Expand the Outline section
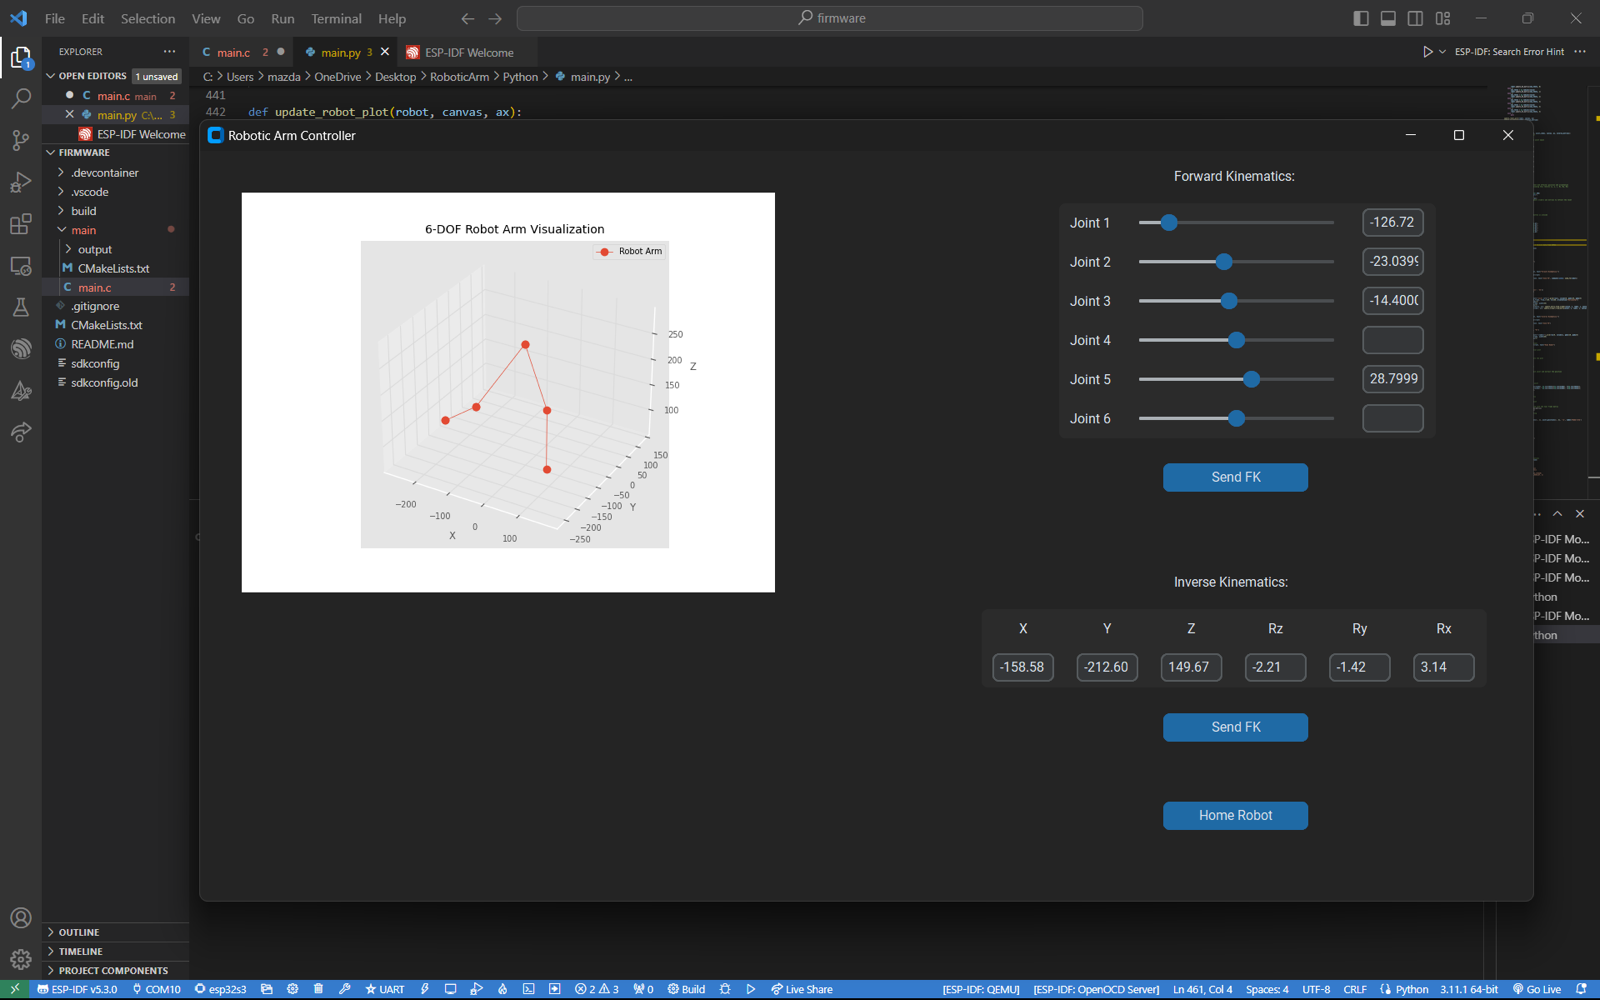The image size is (1600, 1000). (79, 932)
